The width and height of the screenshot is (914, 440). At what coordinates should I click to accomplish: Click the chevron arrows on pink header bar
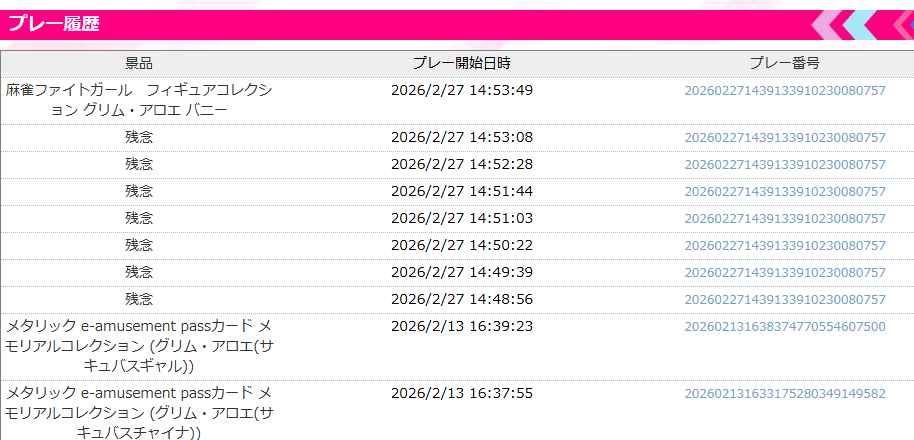click(861, 25)
